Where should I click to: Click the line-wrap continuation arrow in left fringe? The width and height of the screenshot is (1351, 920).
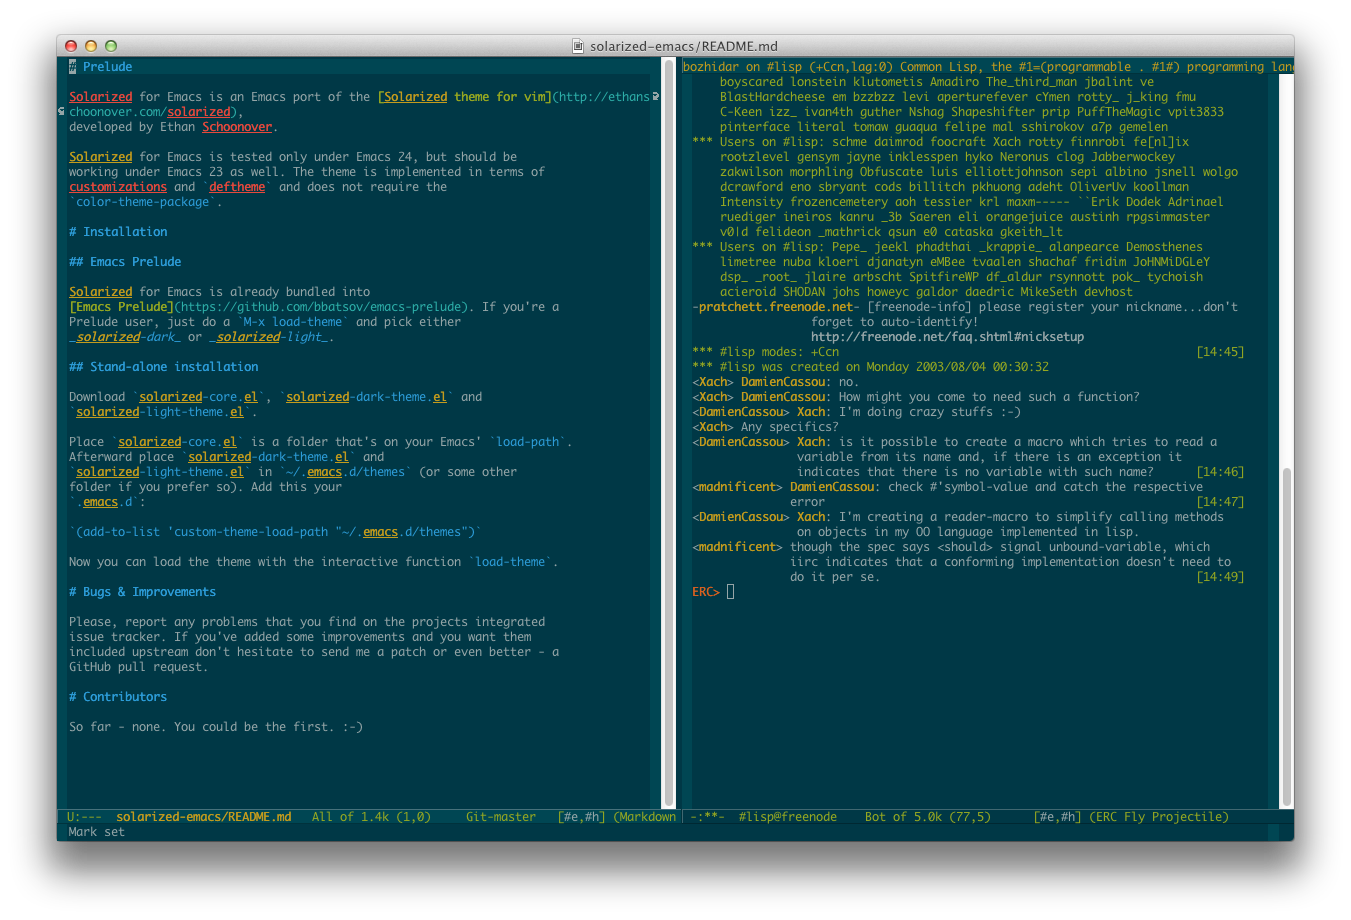[x=62, y=111]
